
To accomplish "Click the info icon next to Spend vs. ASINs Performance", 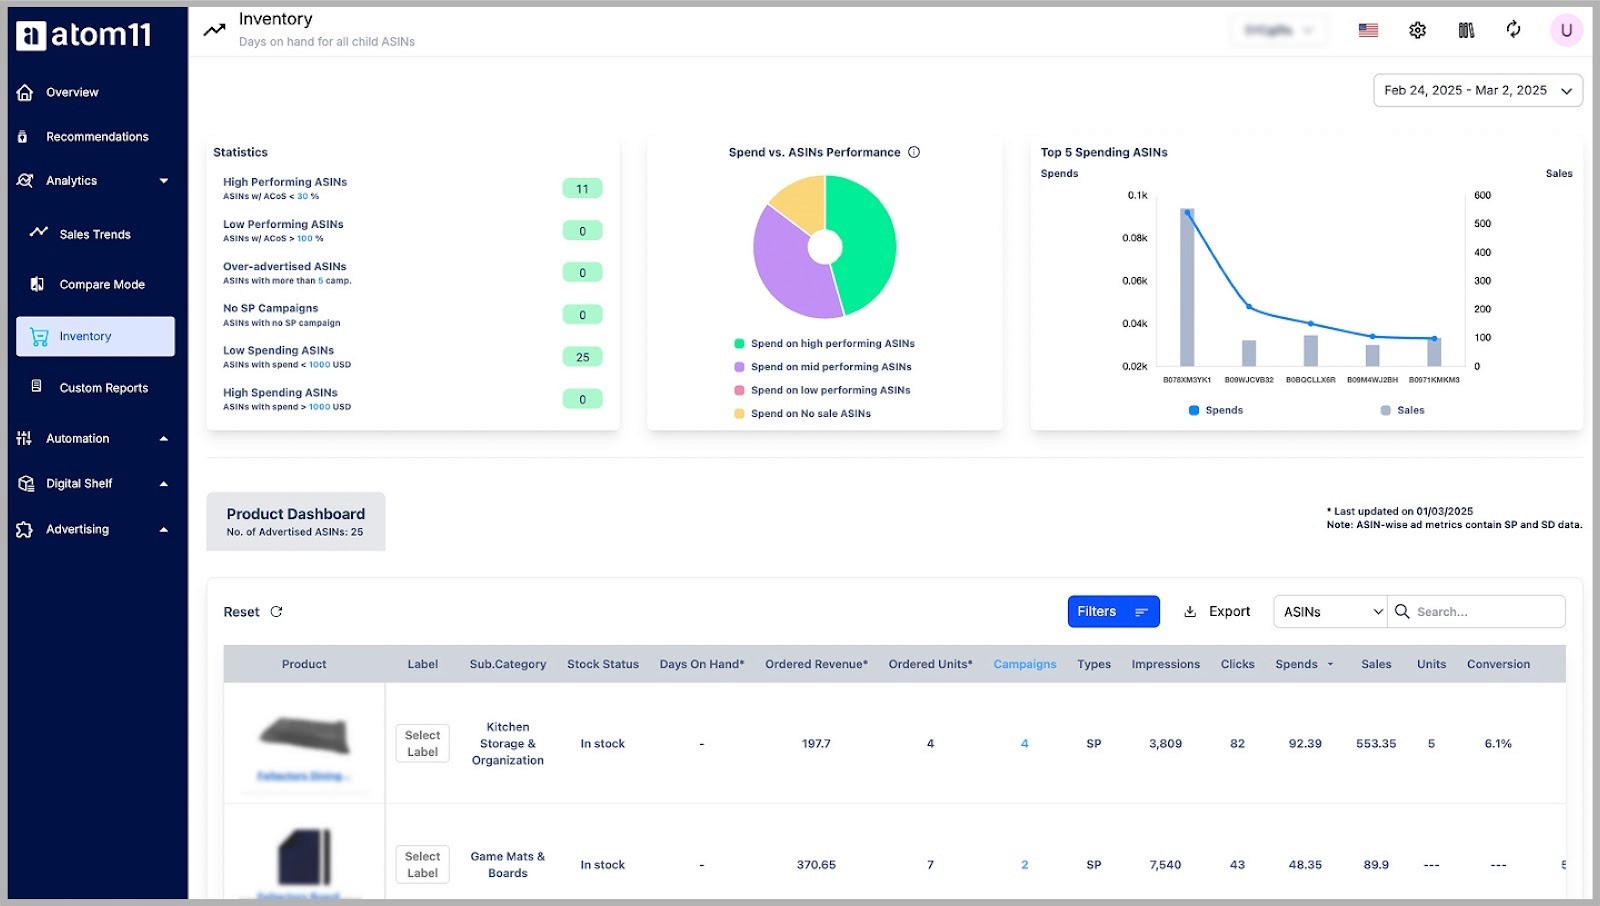I will tap(914, 152).
